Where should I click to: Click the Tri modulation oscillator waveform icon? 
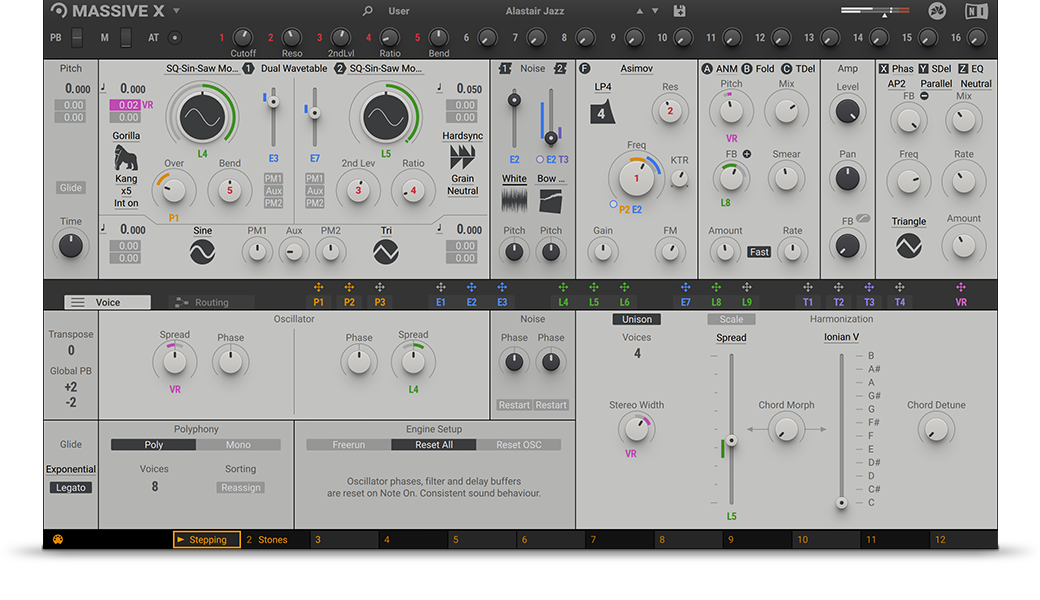385,252
